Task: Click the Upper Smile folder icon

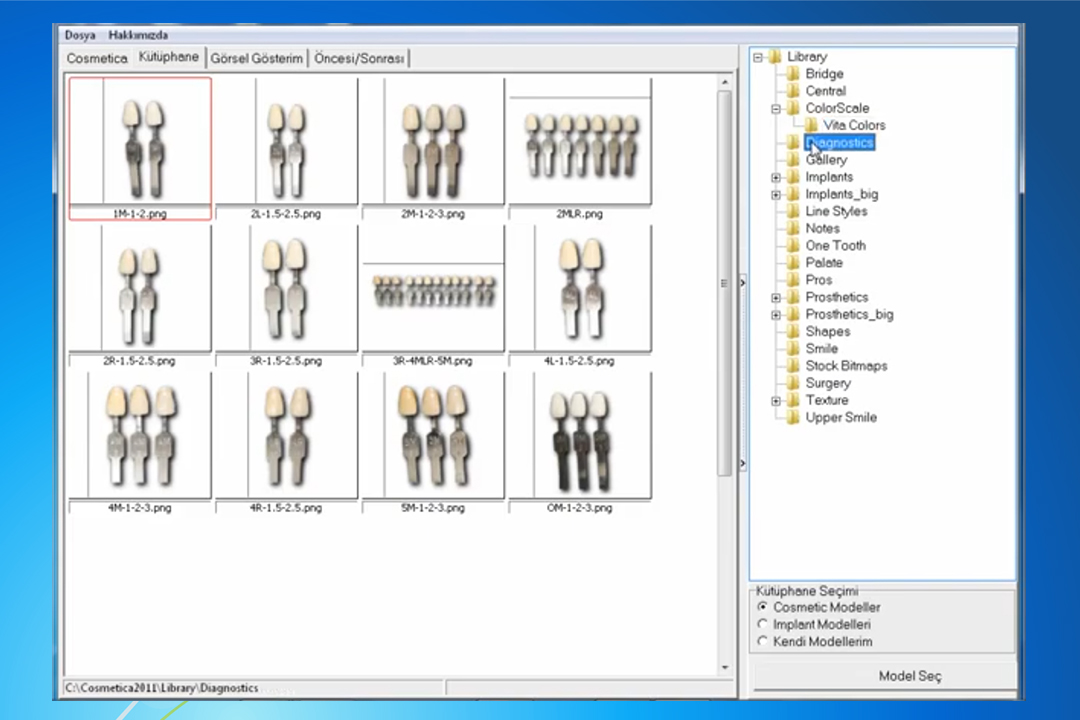Action: (x=793, y=418)
